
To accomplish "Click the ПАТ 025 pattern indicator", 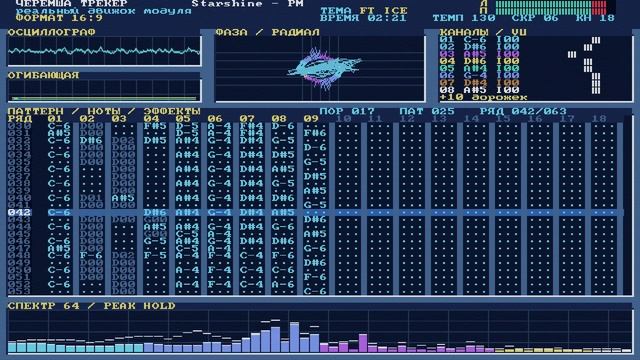I will [427, 111].
